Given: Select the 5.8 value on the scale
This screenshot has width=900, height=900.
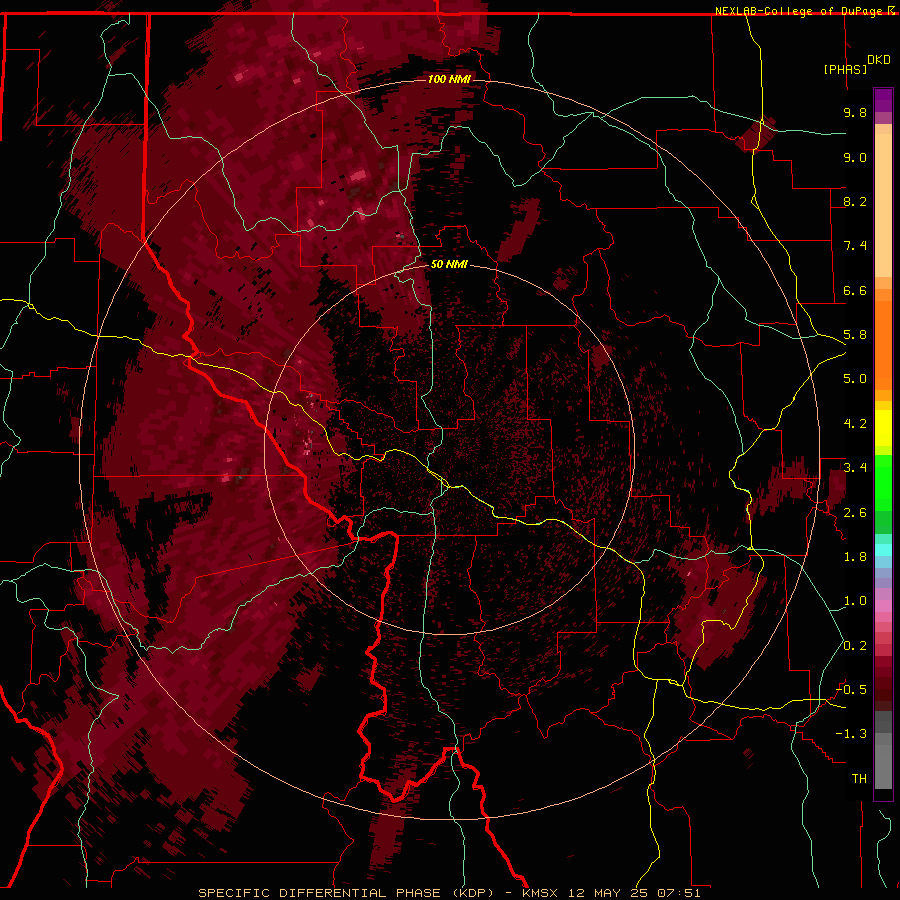Looking at the screenshot, I should 855,335.
